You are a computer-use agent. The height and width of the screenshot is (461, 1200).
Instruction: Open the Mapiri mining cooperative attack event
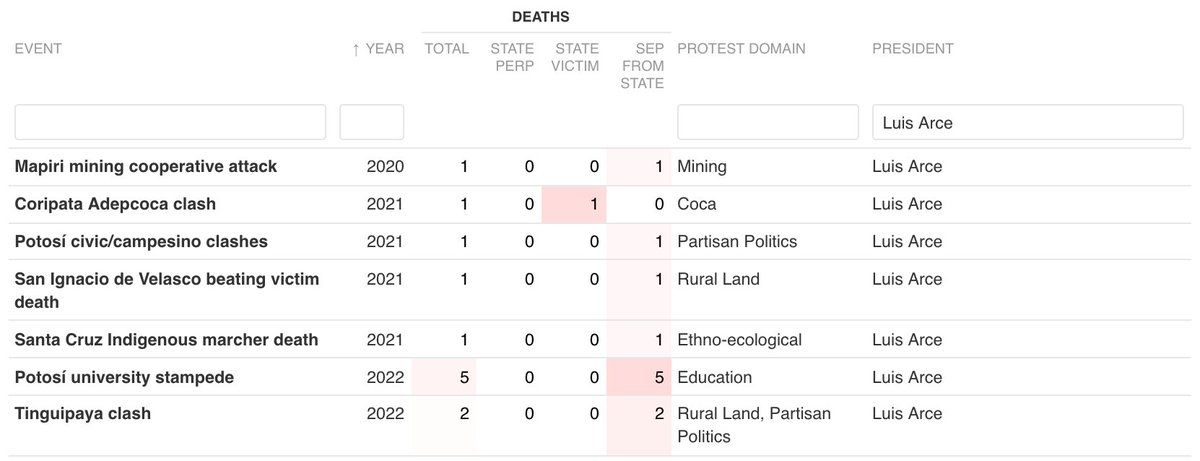coord(146,167)
